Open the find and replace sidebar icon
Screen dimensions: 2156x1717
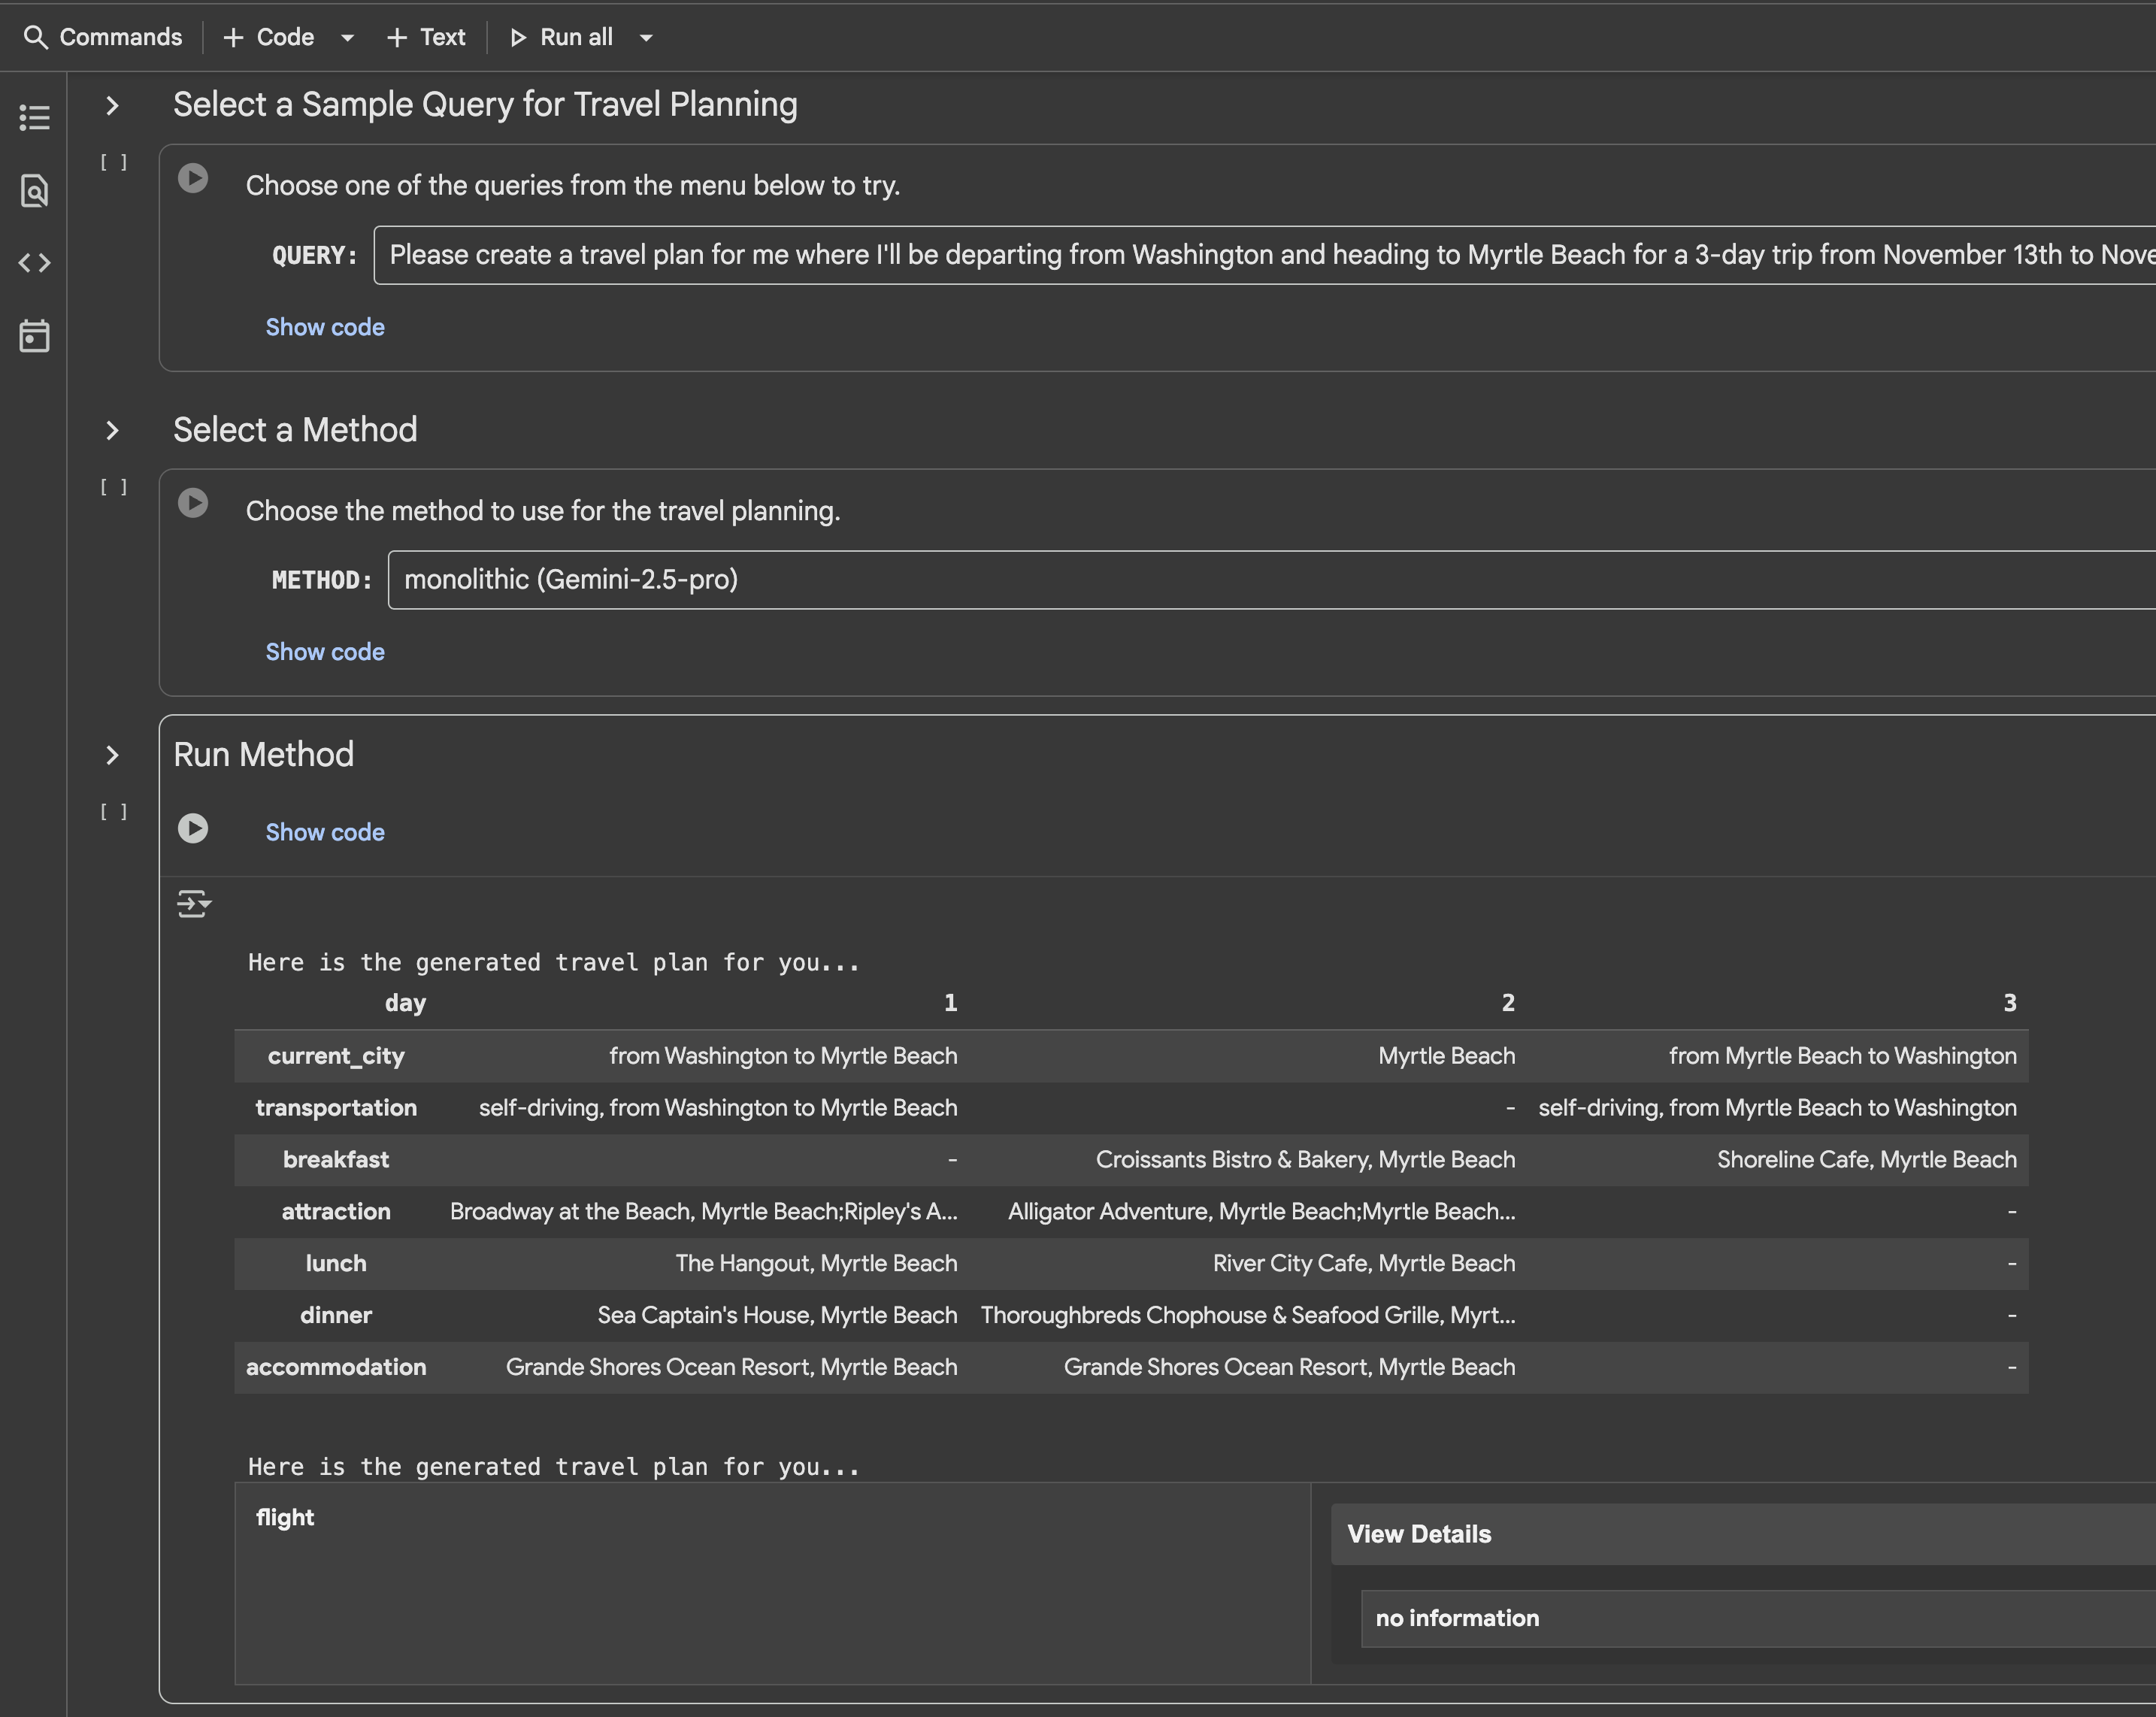34,190
